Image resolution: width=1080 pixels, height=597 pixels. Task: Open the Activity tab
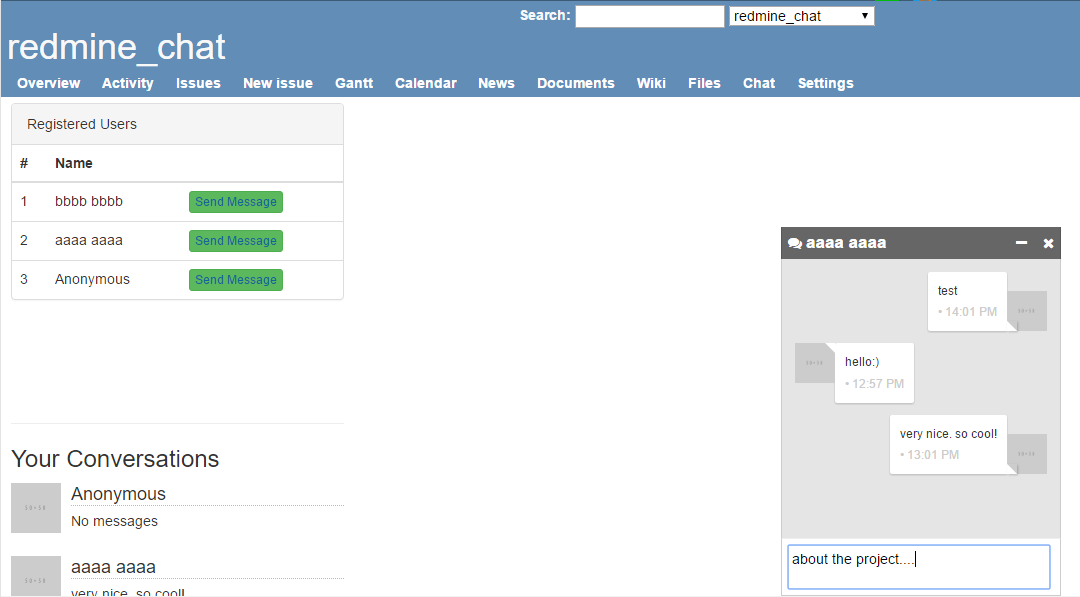pos(127,83)
